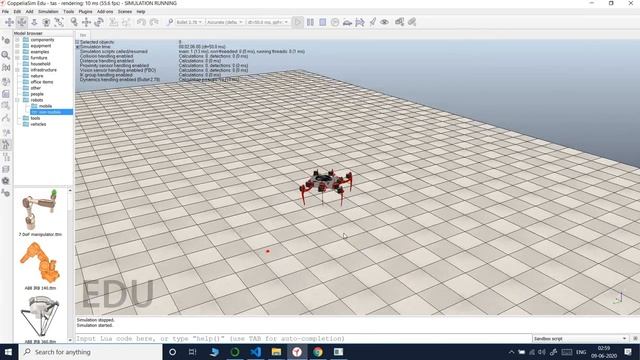Toggle the layers sidebar button
Image resolution: width=640 pixels, height=360 pixels.
tap(6, 169)
